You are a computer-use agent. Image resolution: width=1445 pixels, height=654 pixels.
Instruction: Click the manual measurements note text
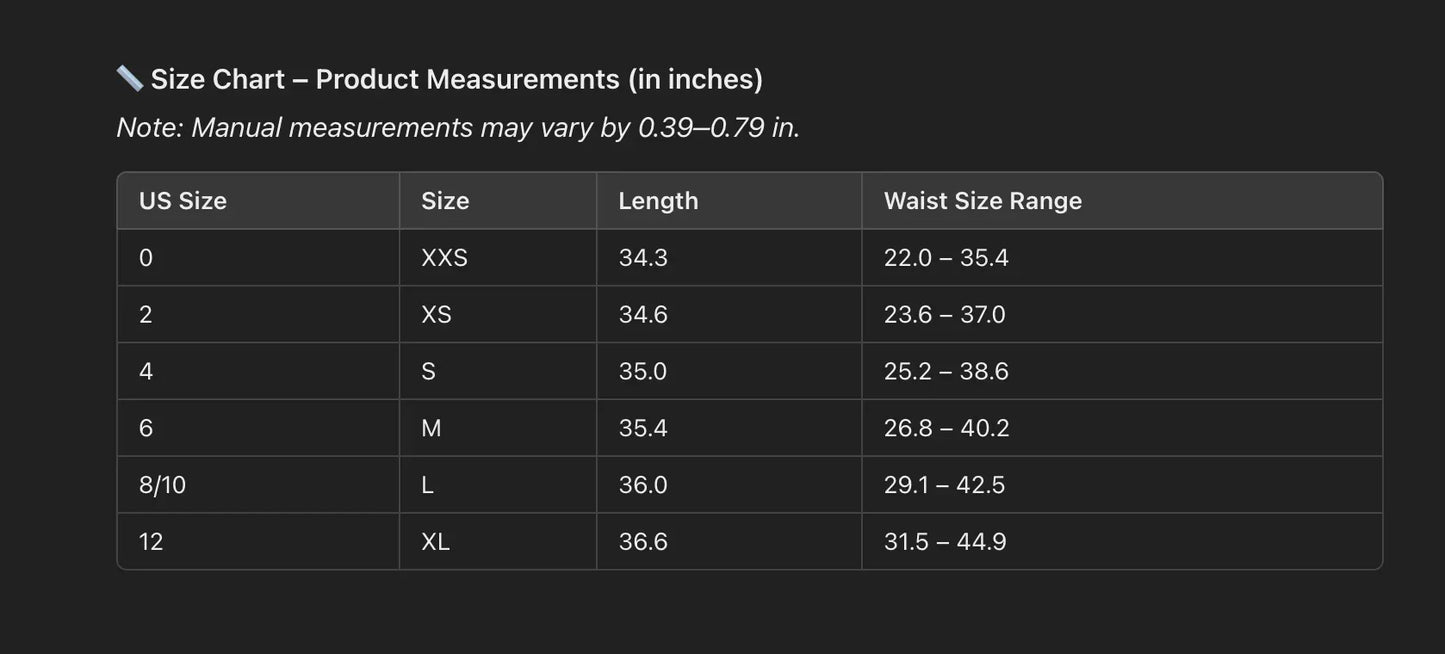pyautogui.click(x=458, y=128)
